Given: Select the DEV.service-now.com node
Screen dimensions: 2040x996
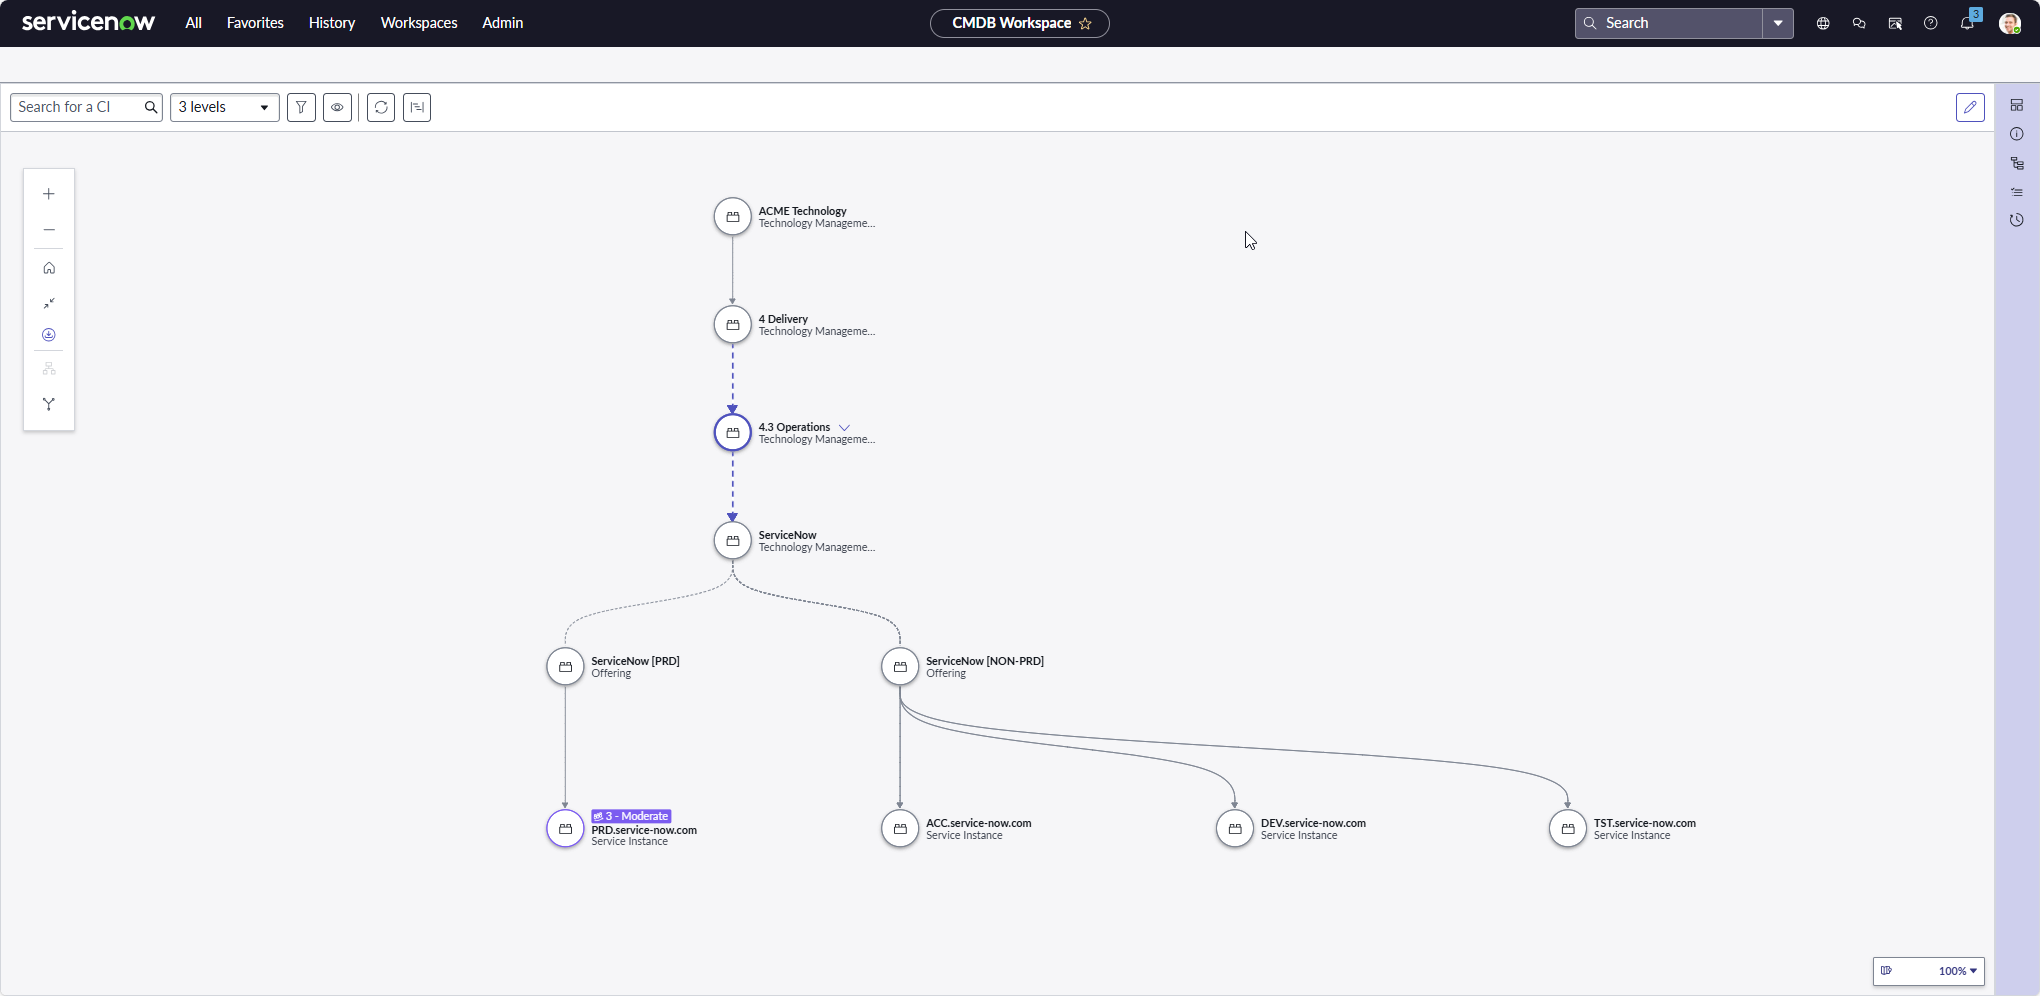Looking at the screenshot, I should [1235, 828].
